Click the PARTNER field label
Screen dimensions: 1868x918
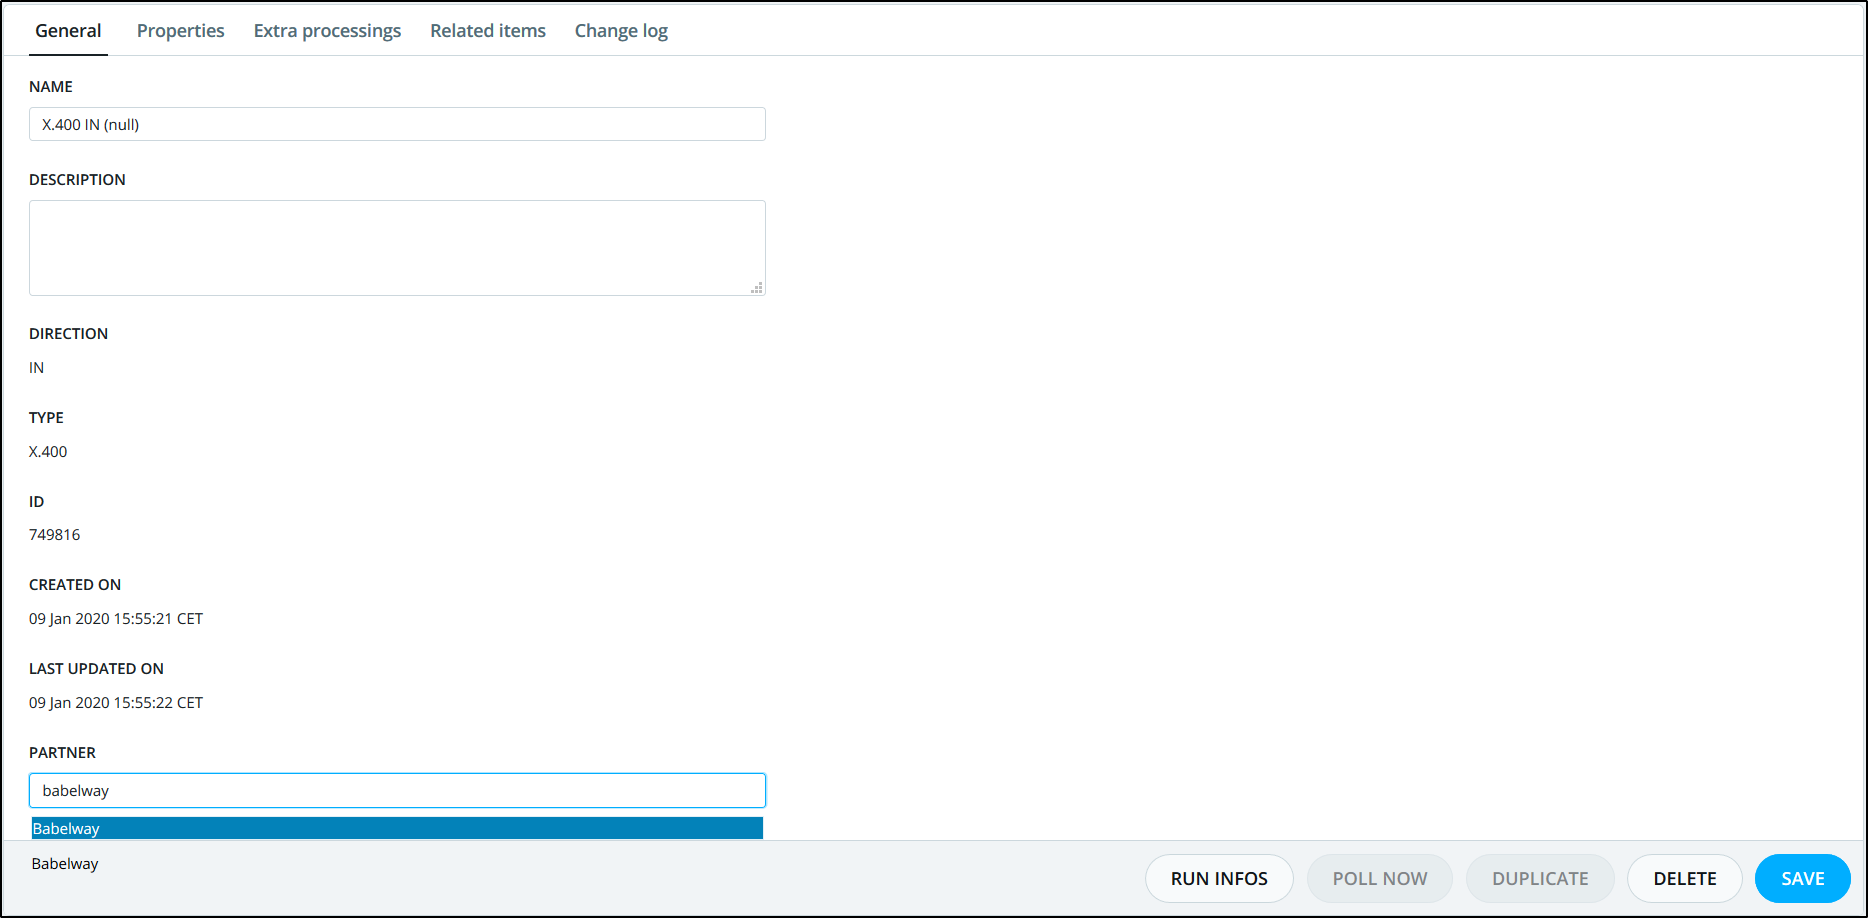click(x=62, y=753)
